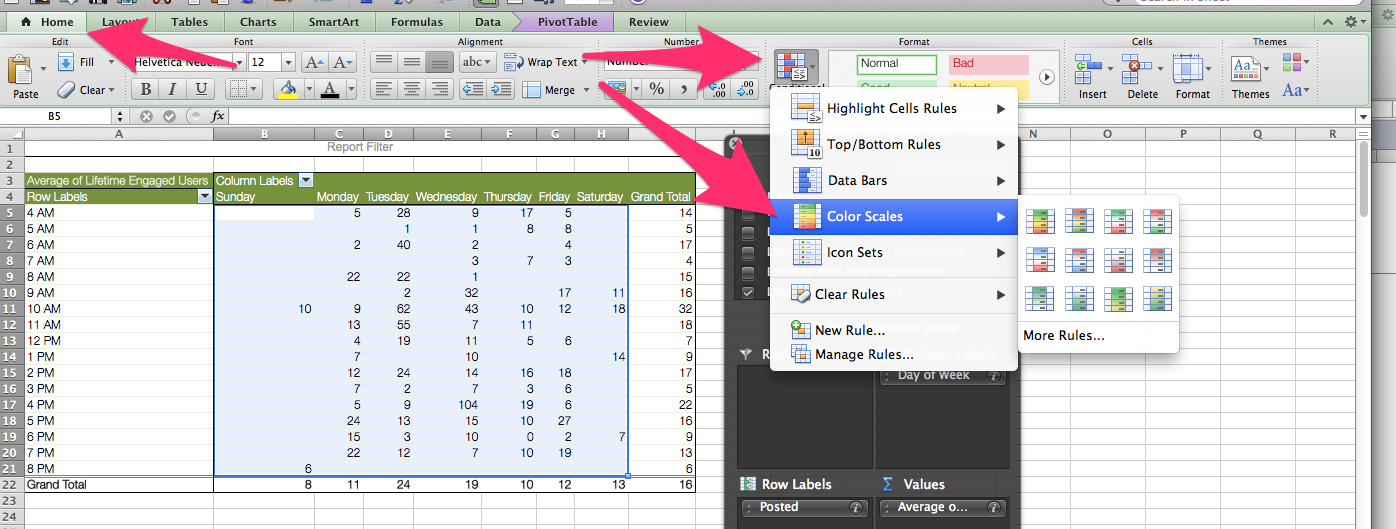Viewport: 1396px width, 529px height.
Task: Increase font size with larger A button
Action: click(x=315, y=62)
